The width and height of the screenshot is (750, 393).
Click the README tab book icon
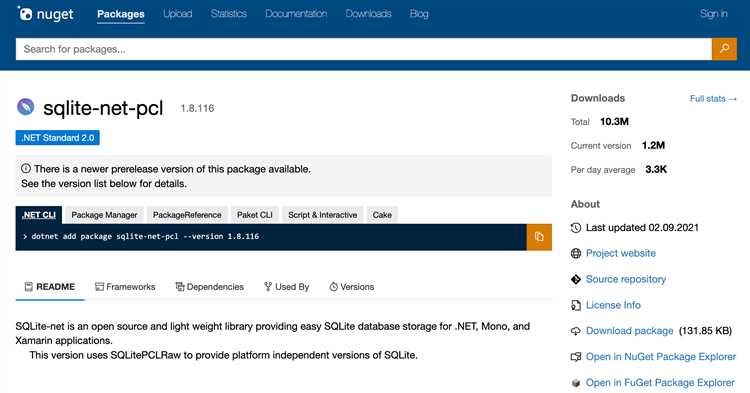tap(29, 287)
